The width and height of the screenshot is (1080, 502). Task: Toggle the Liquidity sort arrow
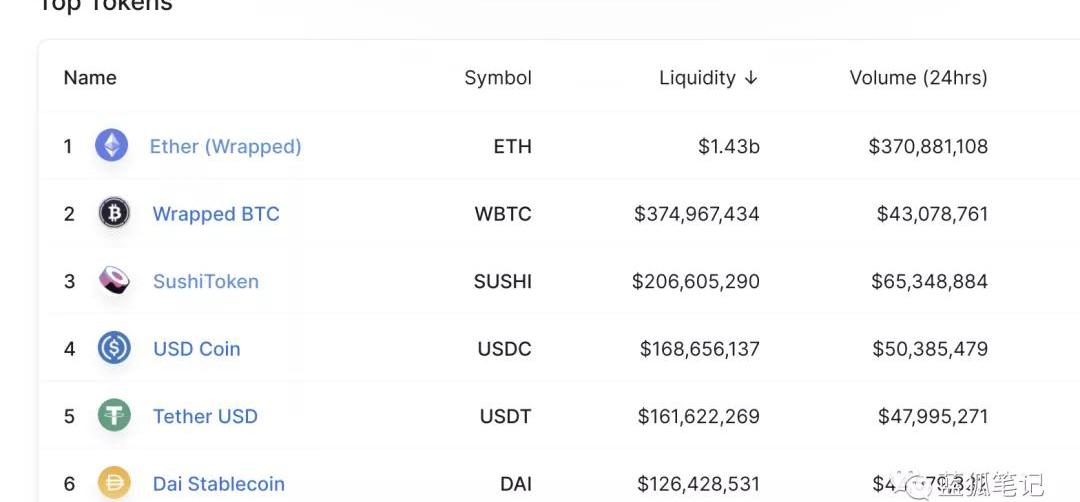(x=751, y=79)
